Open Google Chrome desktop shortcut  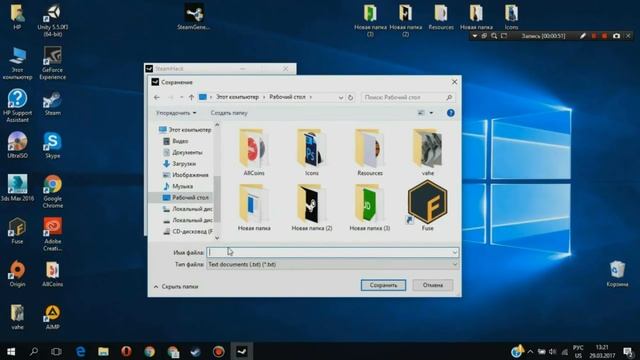click(53, 191)
